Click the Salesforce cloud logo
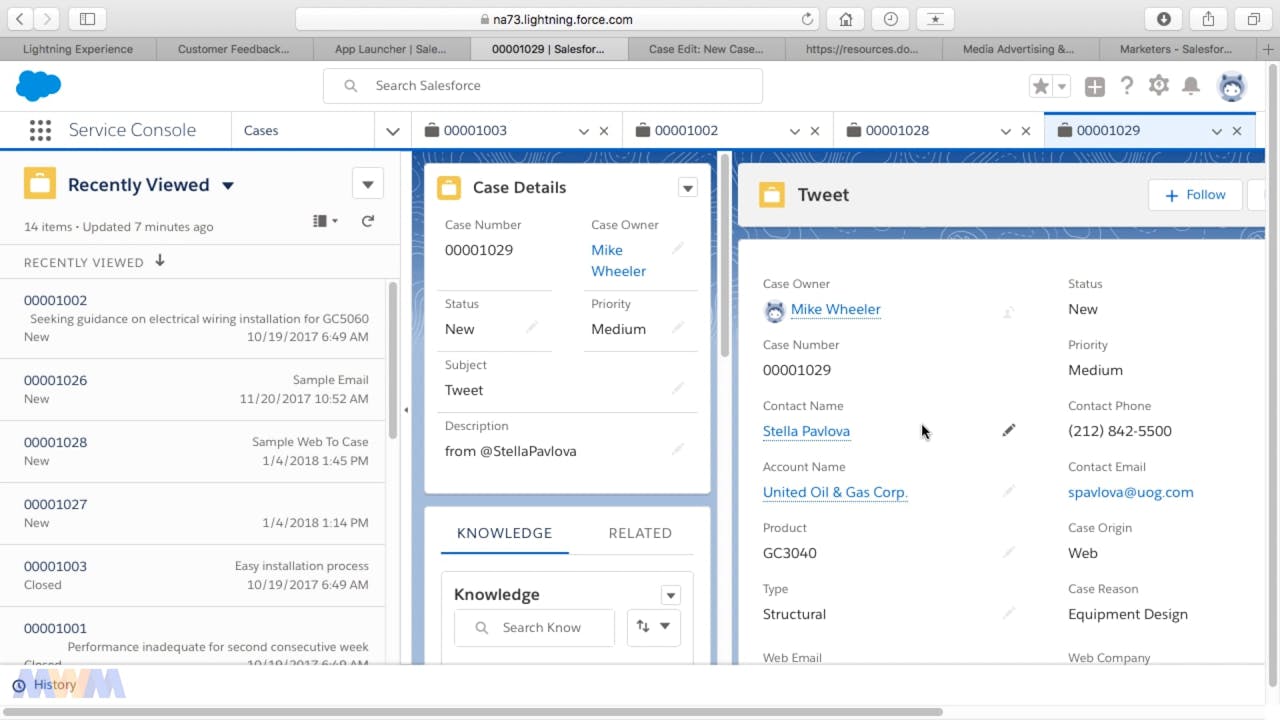This screenshot has width=1280, height=720. pyautogui.click(x=39, y=86)
